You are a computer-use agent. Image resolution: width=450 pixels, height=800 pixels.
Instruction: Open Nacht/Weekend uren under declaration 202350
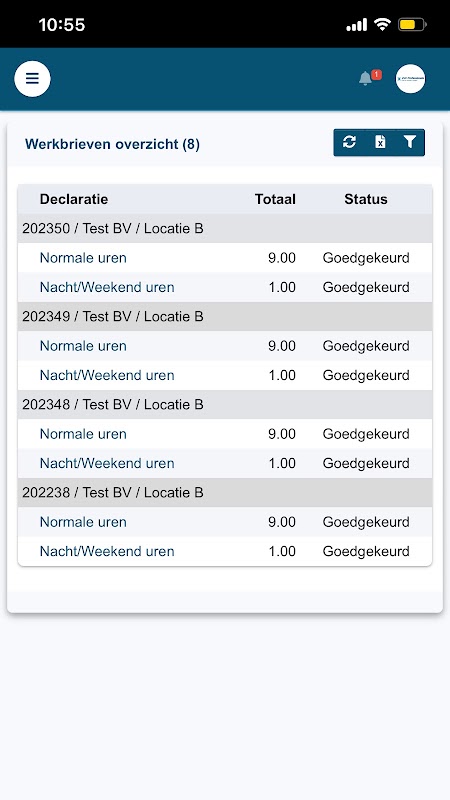(x=107, y=287)
